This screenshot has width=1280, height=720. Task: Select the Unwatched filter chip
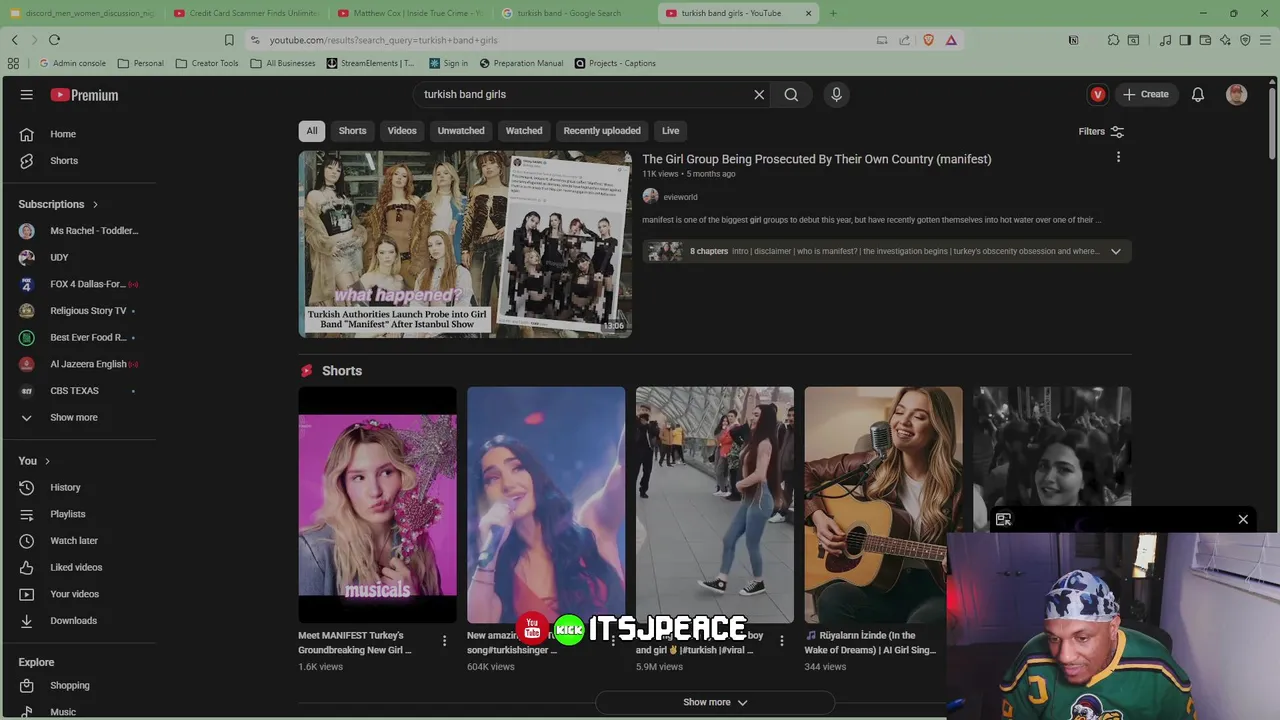(x=461, y=131)
